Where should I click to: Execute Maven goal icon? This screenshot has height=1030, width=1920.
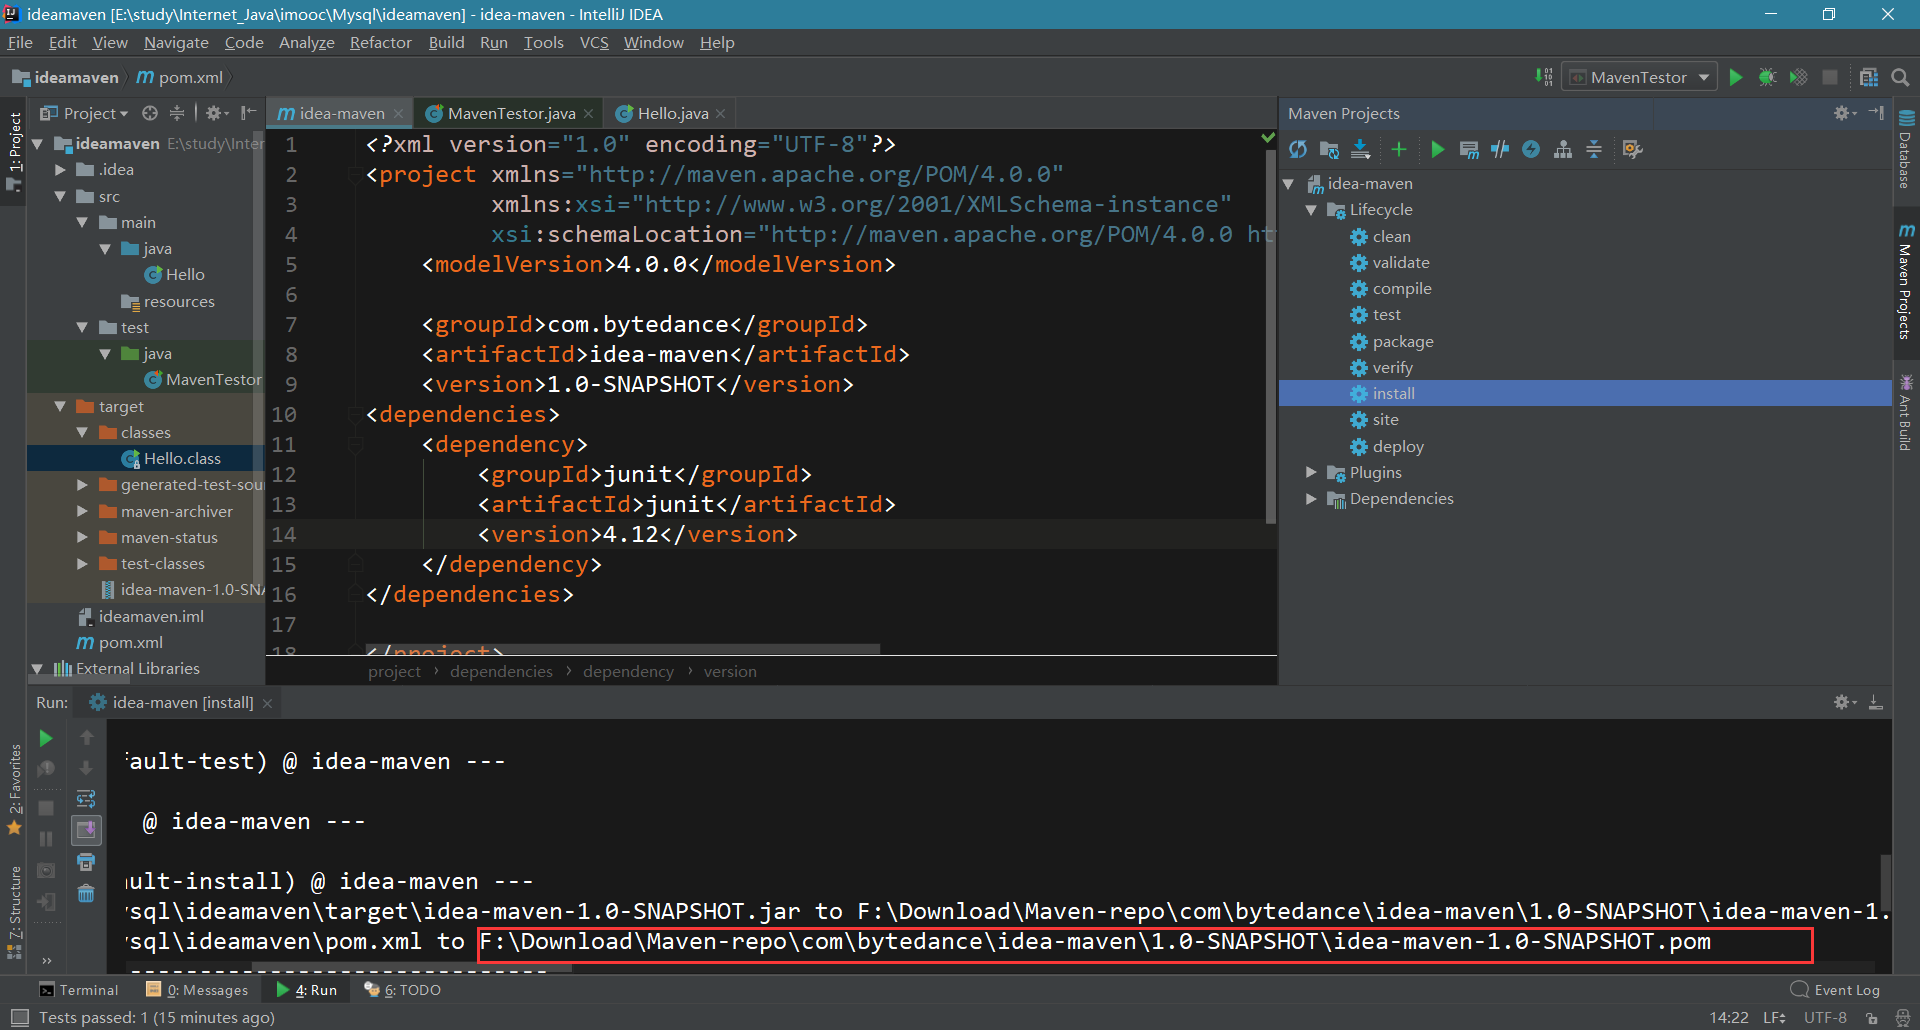pos(1469,149)
